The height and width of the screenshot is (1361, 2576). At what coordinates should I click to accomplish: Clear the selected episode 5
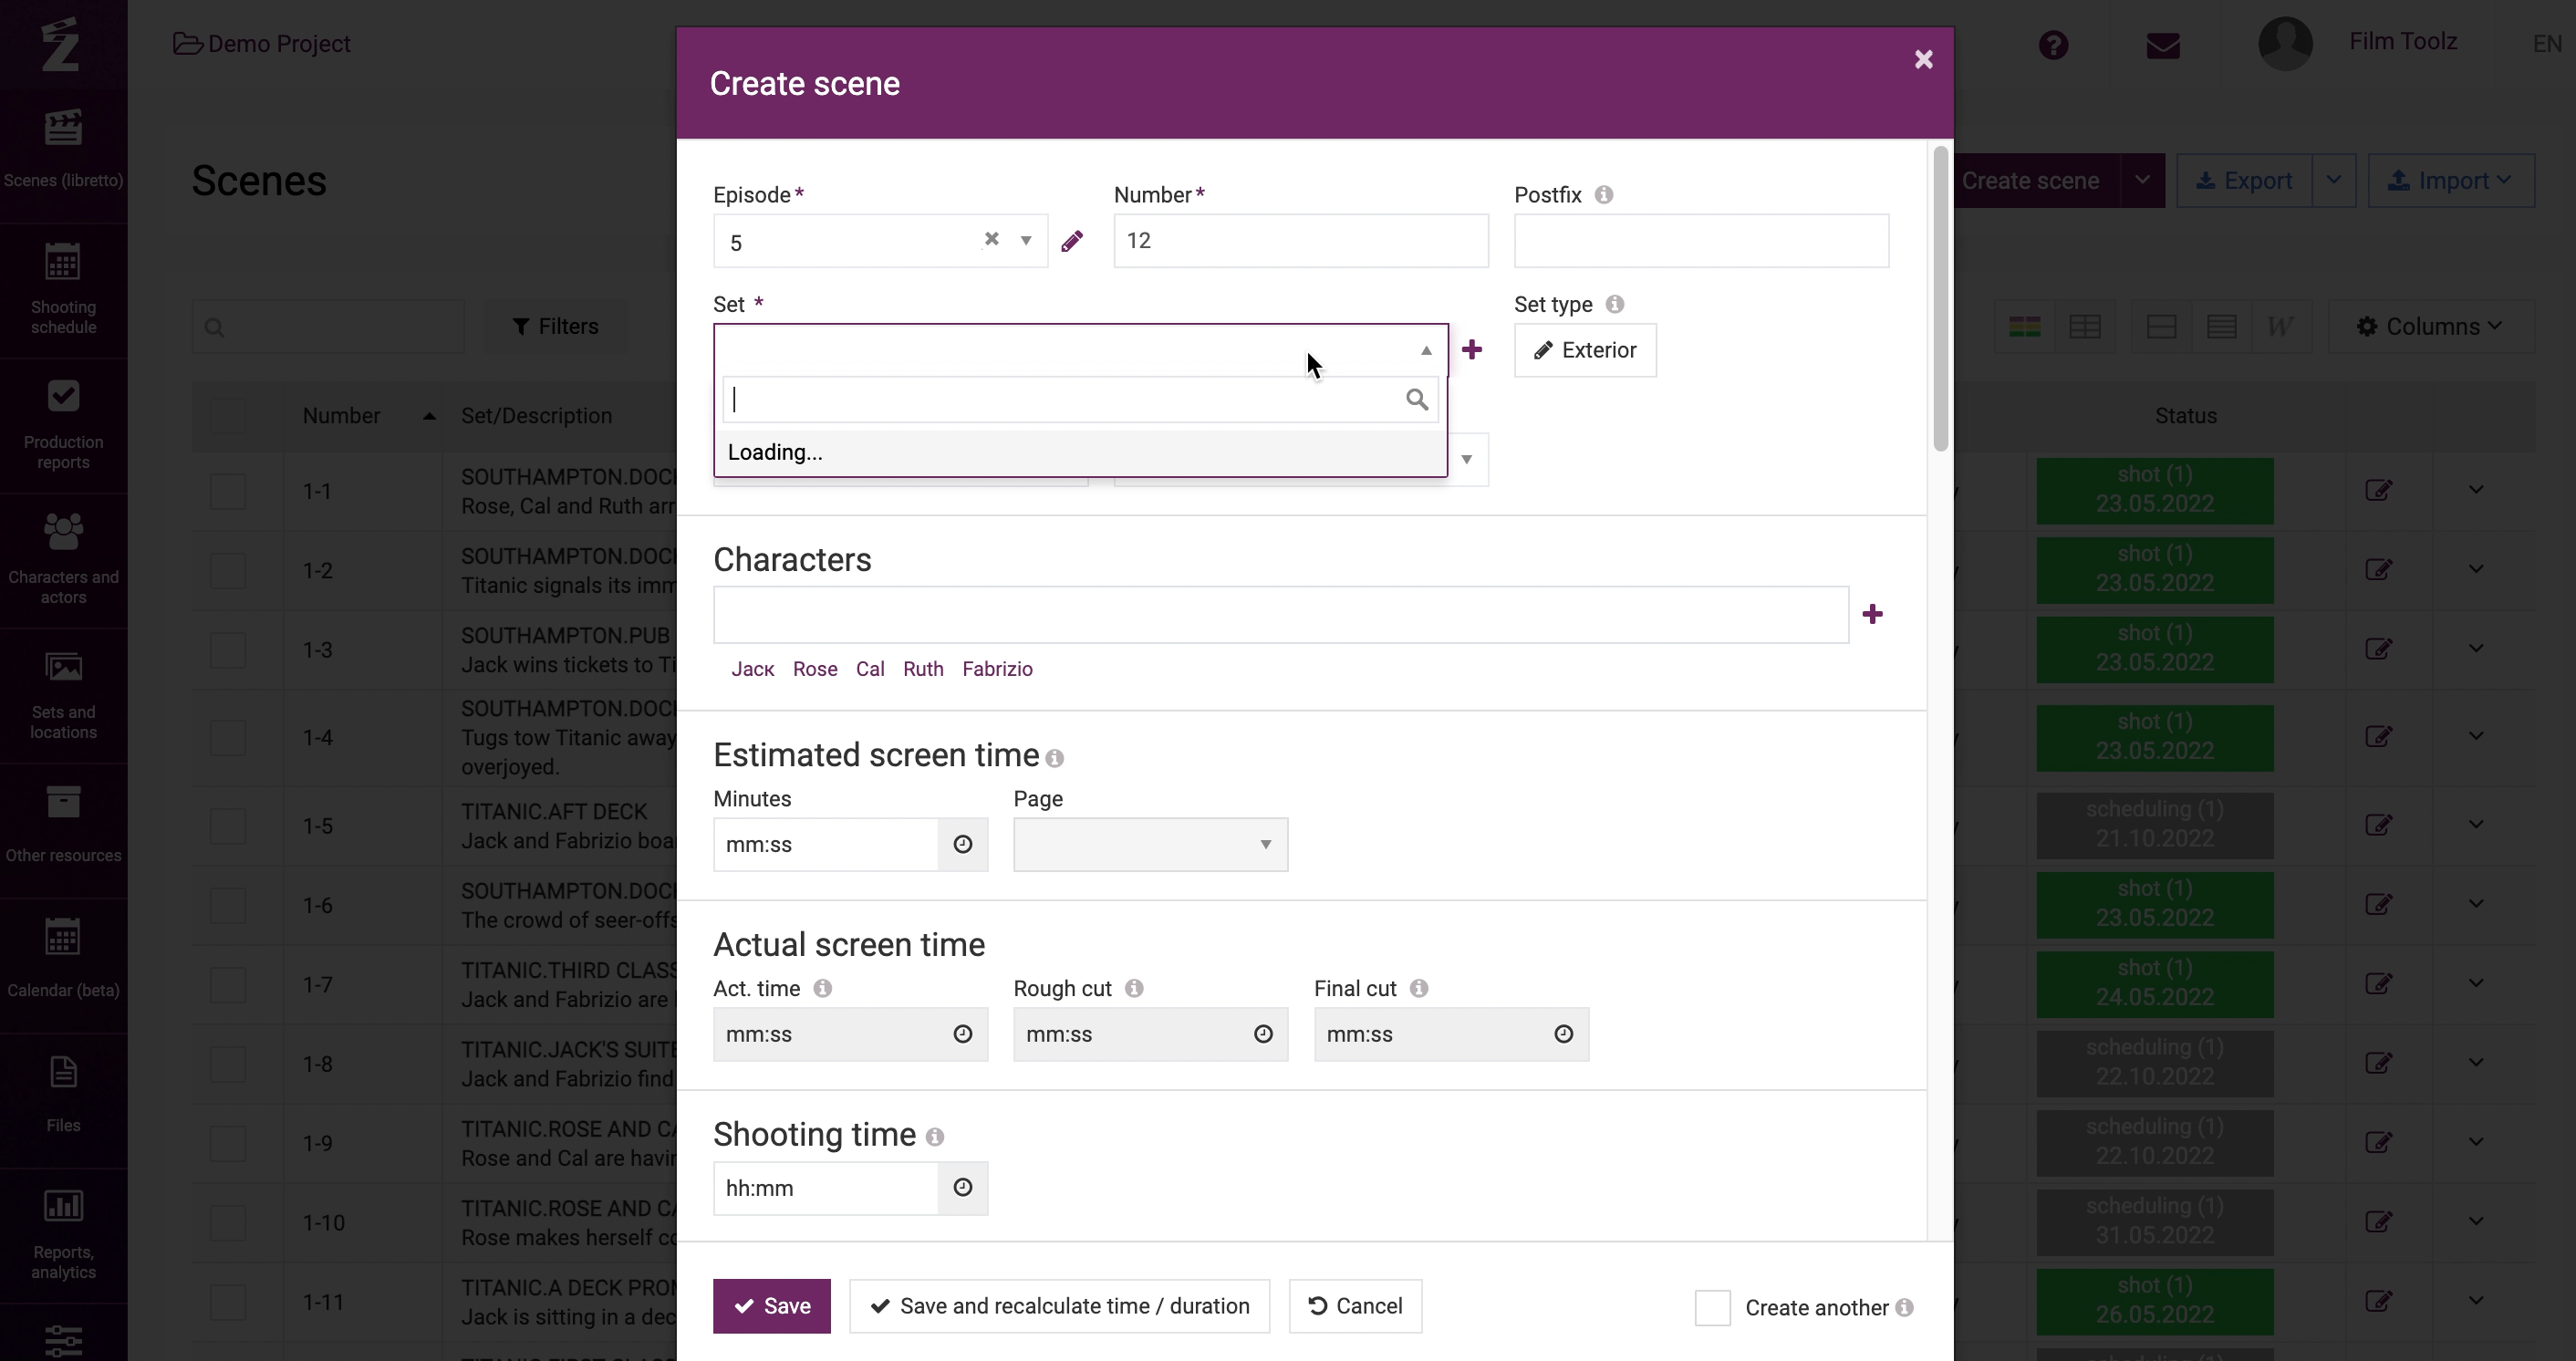tap(991, 238)
